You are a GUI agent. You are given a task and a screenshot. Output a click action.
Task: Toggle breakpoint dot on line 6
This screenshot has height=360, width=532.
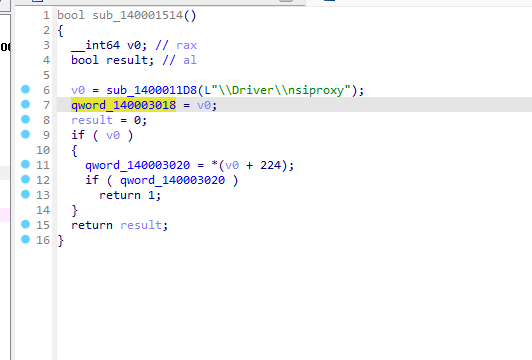[25, 89]
